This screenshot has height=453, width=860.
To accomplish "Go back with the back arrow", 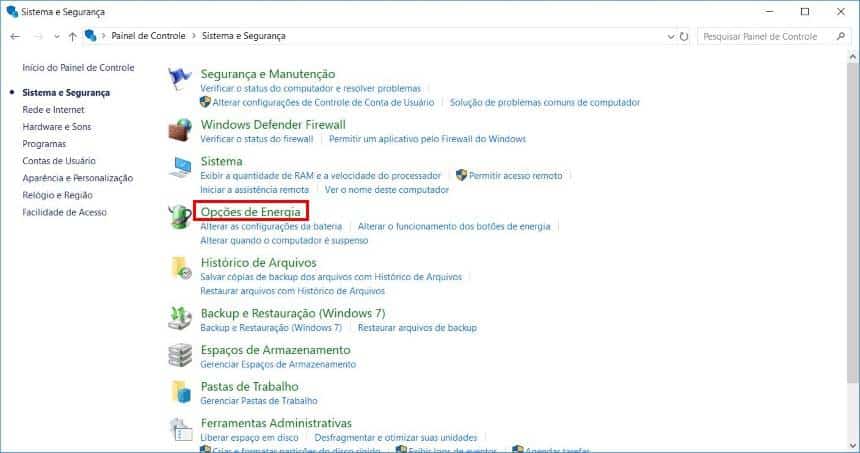I will 15,36.
